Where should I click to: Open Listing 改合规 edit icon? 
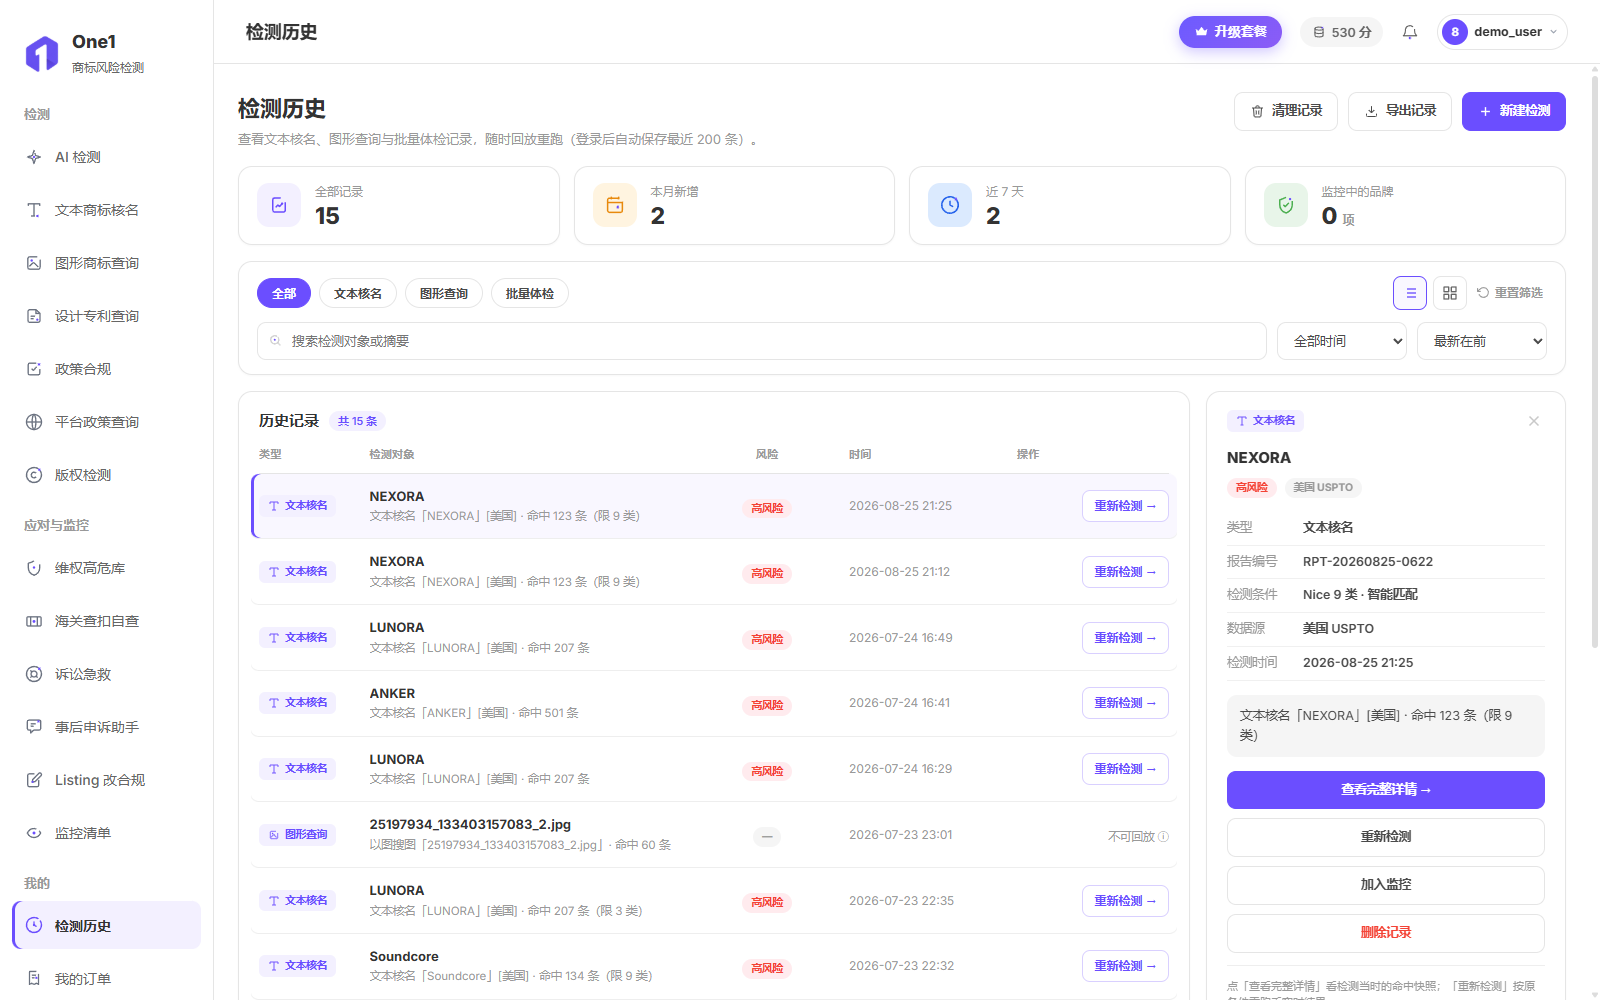pyautogui.click(x=34, y=780)
